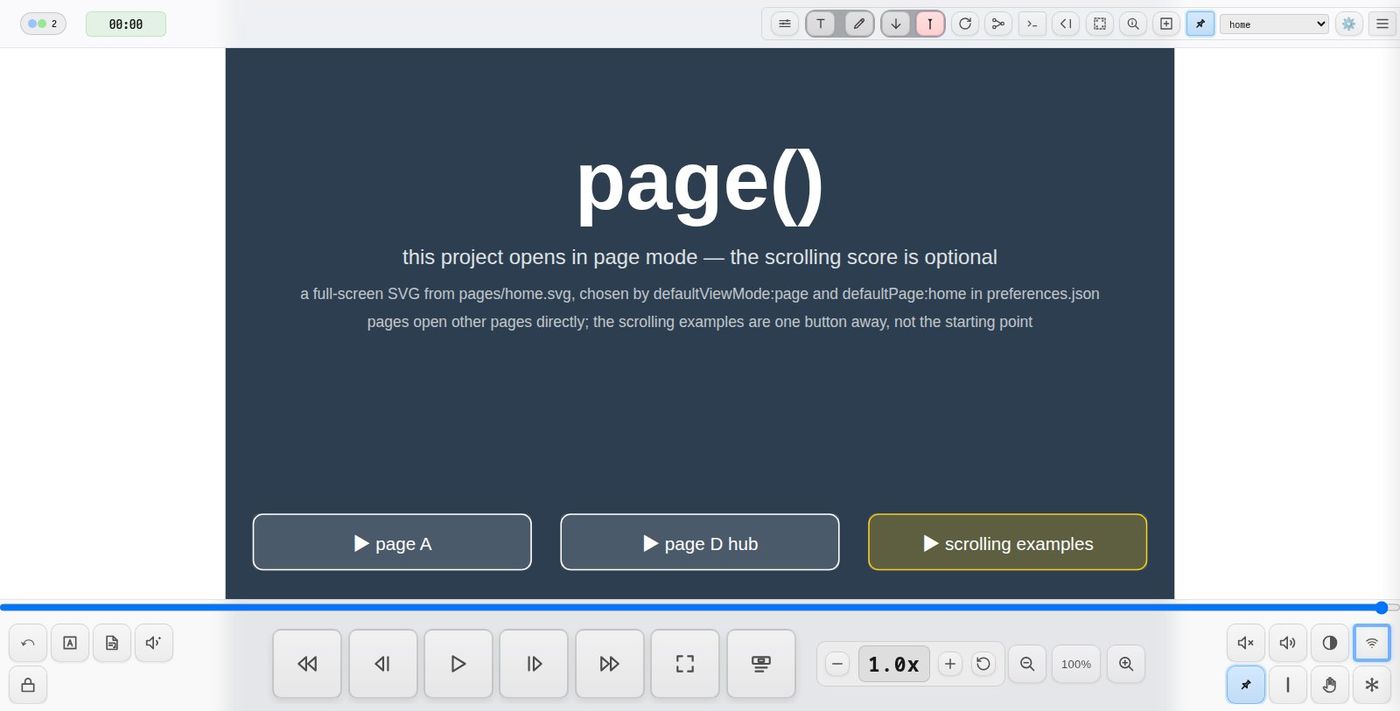Viewport: 1400px width, 711px height.
Task: Click the asterisk icon at bottom right
Action: 1372,685
